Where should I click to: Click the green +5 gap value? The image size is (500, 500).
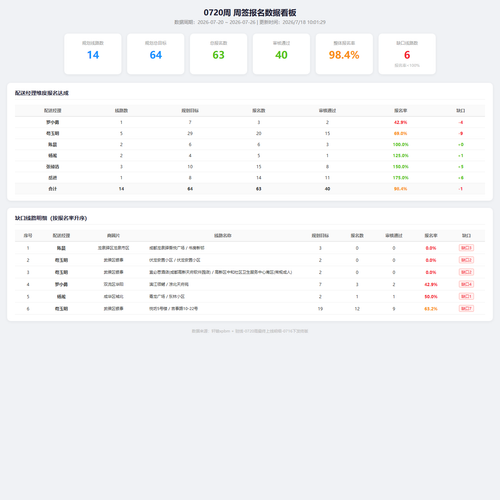(x=461, y=167)
